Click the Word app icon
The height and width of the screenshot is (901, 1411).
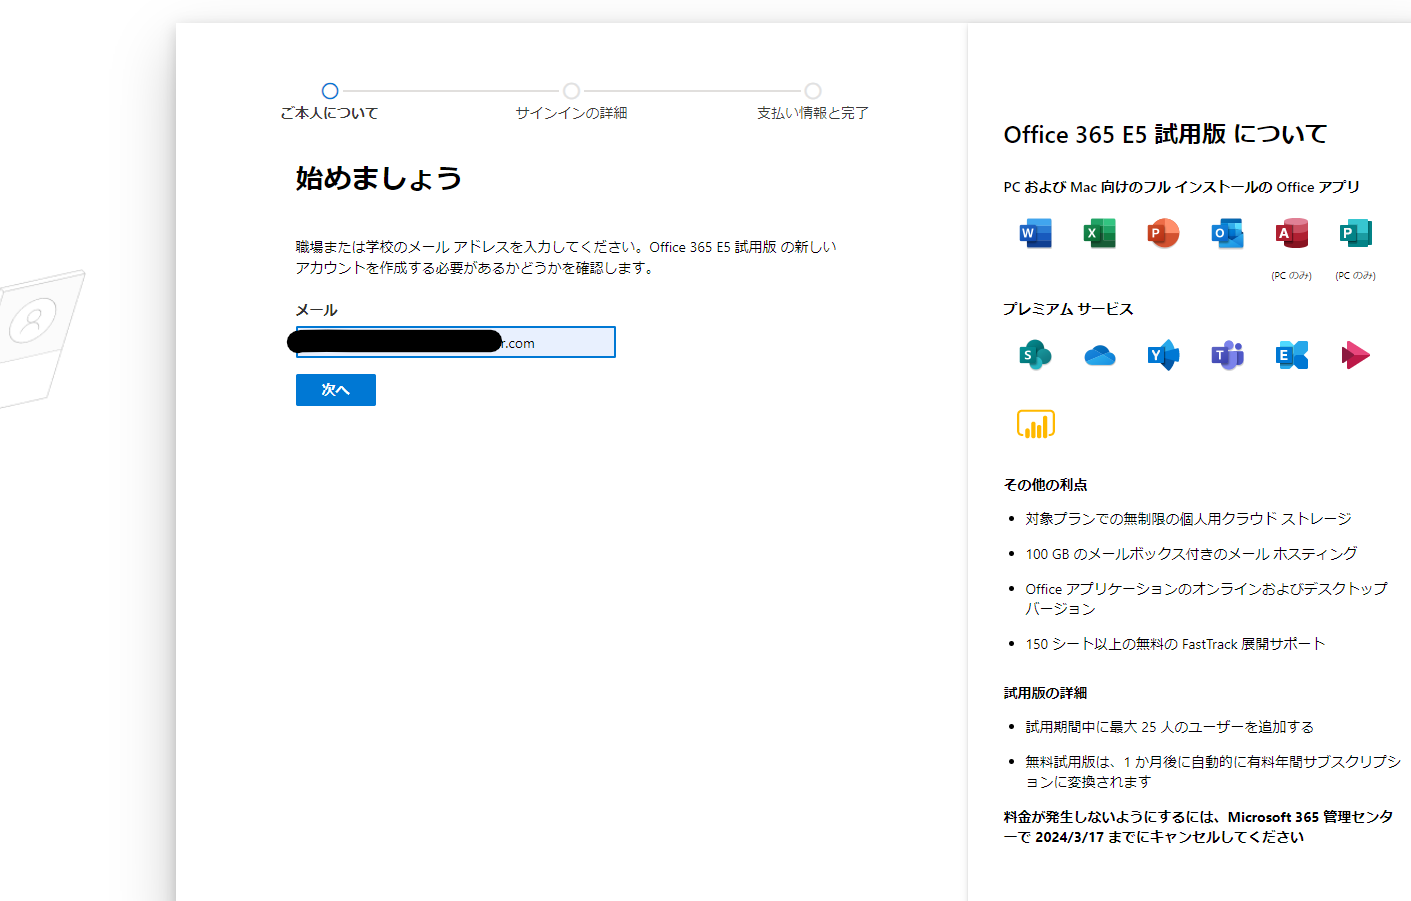point(1035,233)
